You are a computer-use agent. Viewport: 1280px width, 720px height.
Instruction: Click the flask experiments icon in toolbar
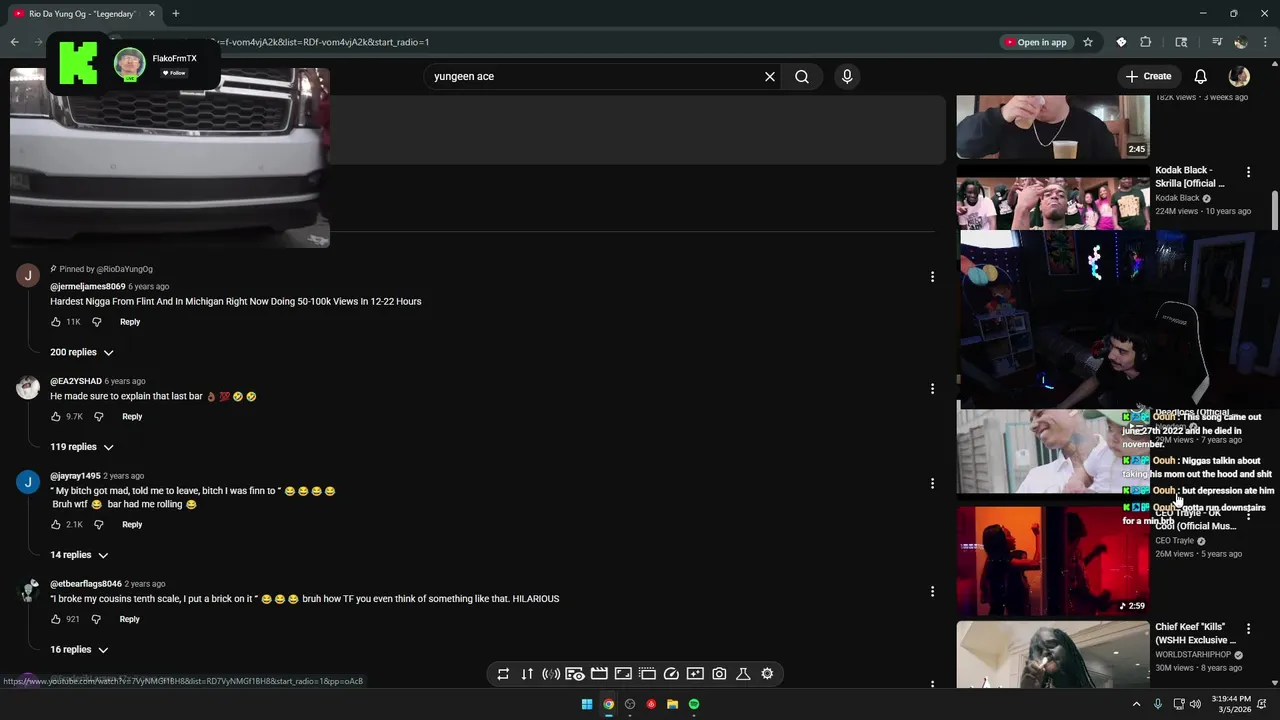(x=743, y=674)
